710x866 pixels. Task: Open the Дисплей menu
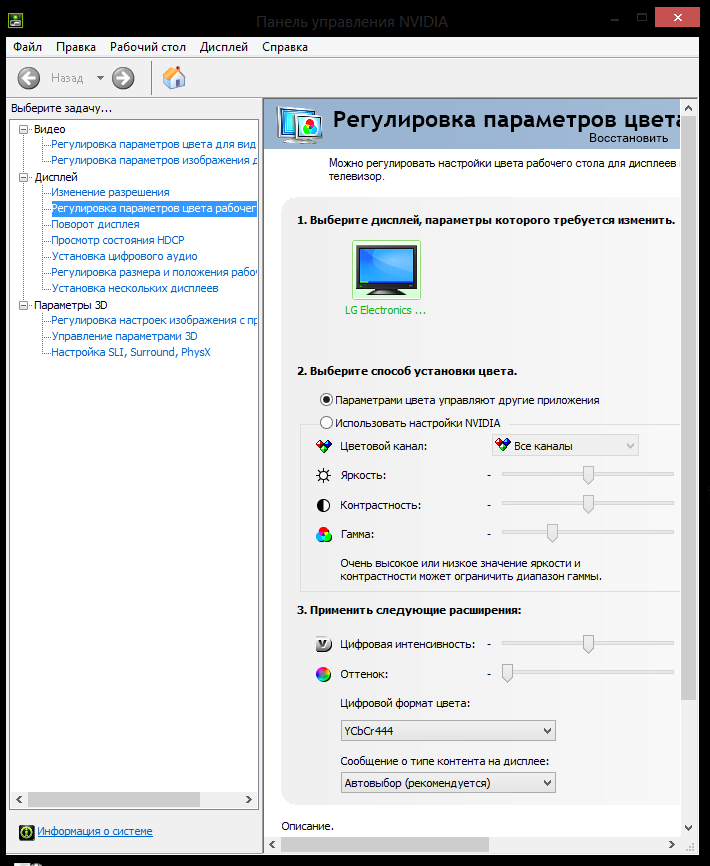[224, 47]
